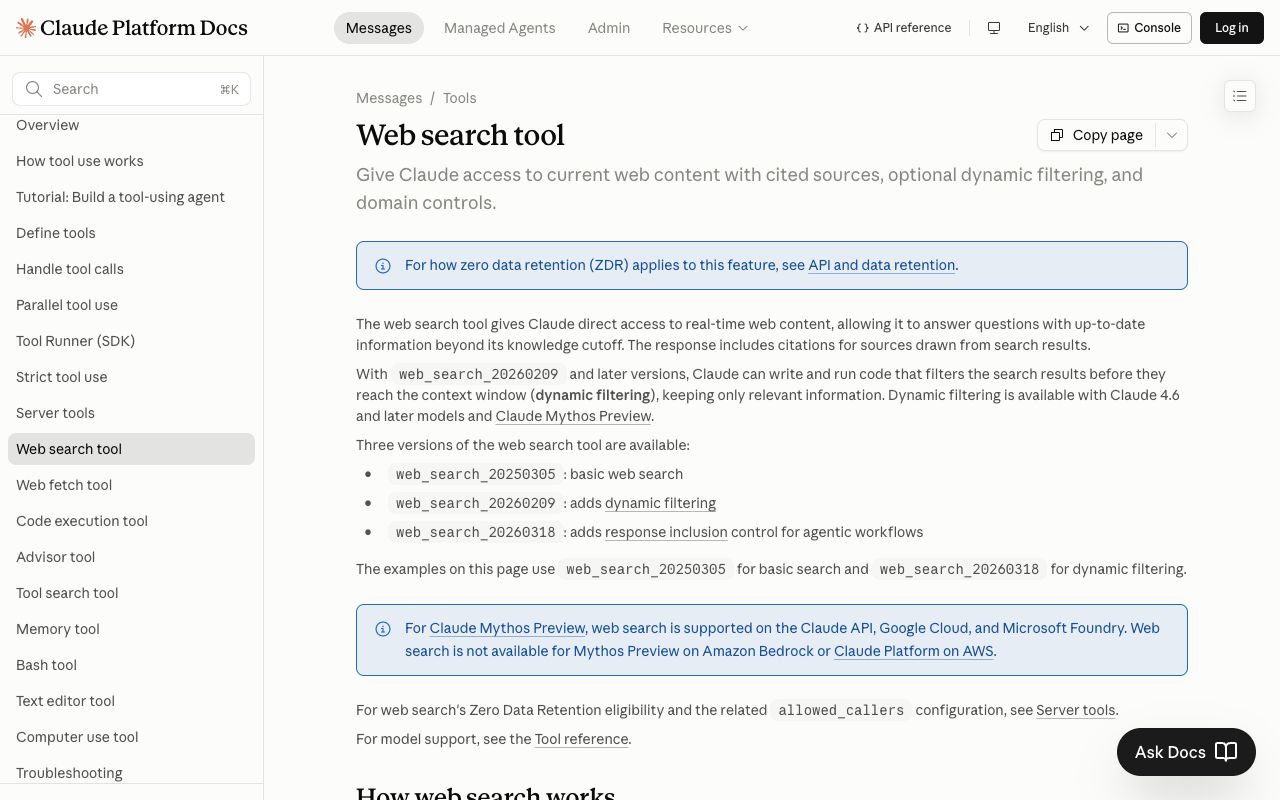
Task: Click the Log in button
Action: click(x=1232, y=28)
